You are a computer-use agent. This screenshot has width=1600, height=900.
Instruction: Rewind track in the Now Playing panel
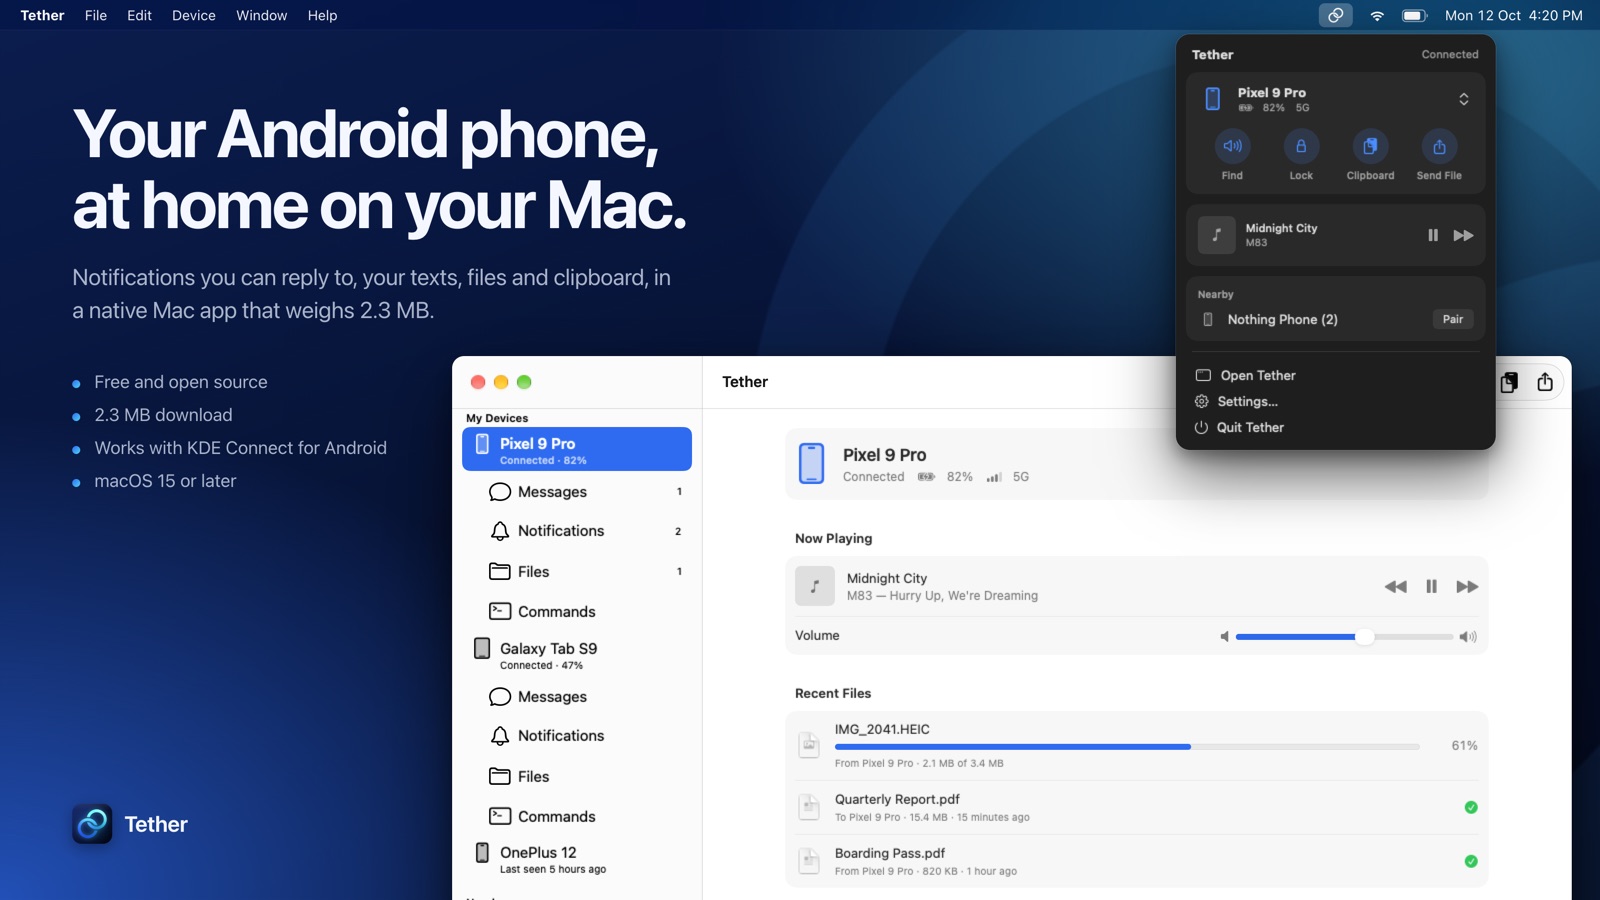[1395, 587]
